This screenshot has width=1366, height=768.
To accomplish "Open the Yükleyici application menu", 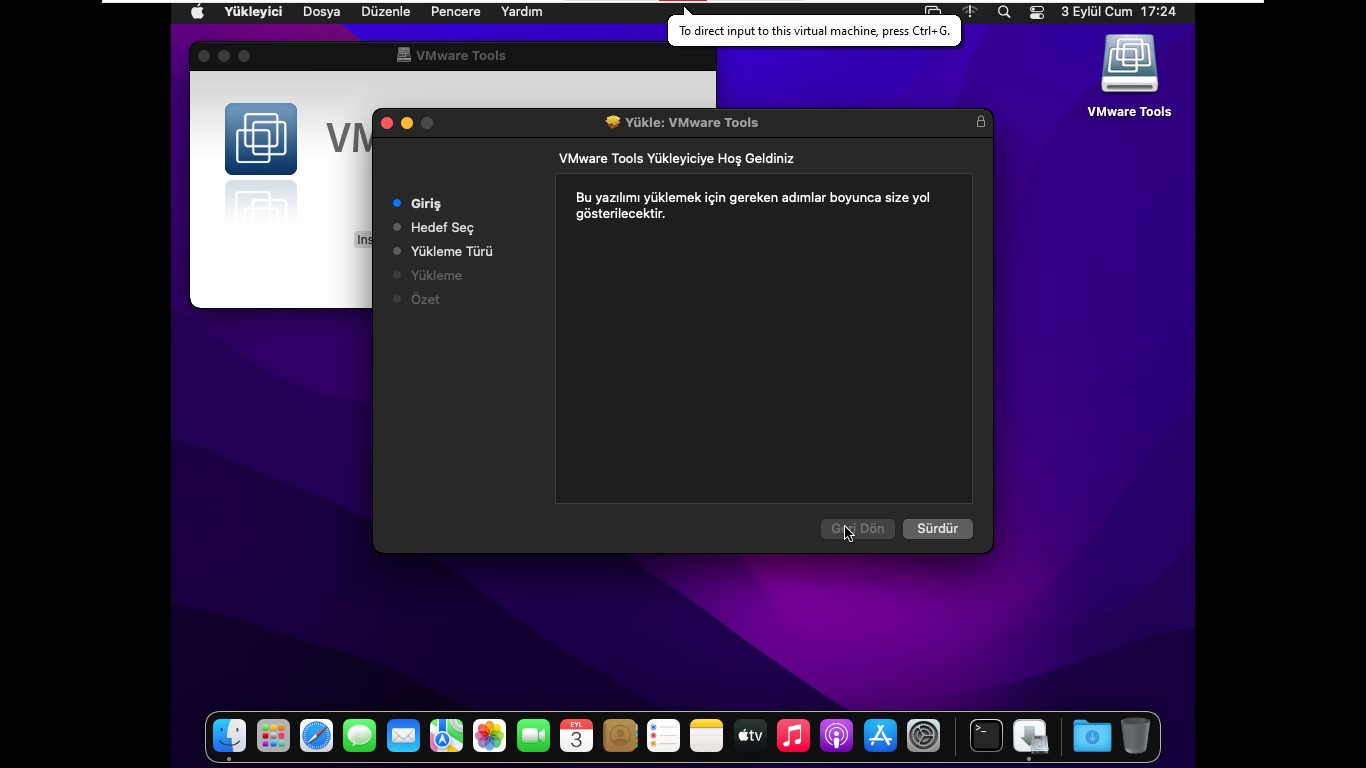I will pos(253,12).
